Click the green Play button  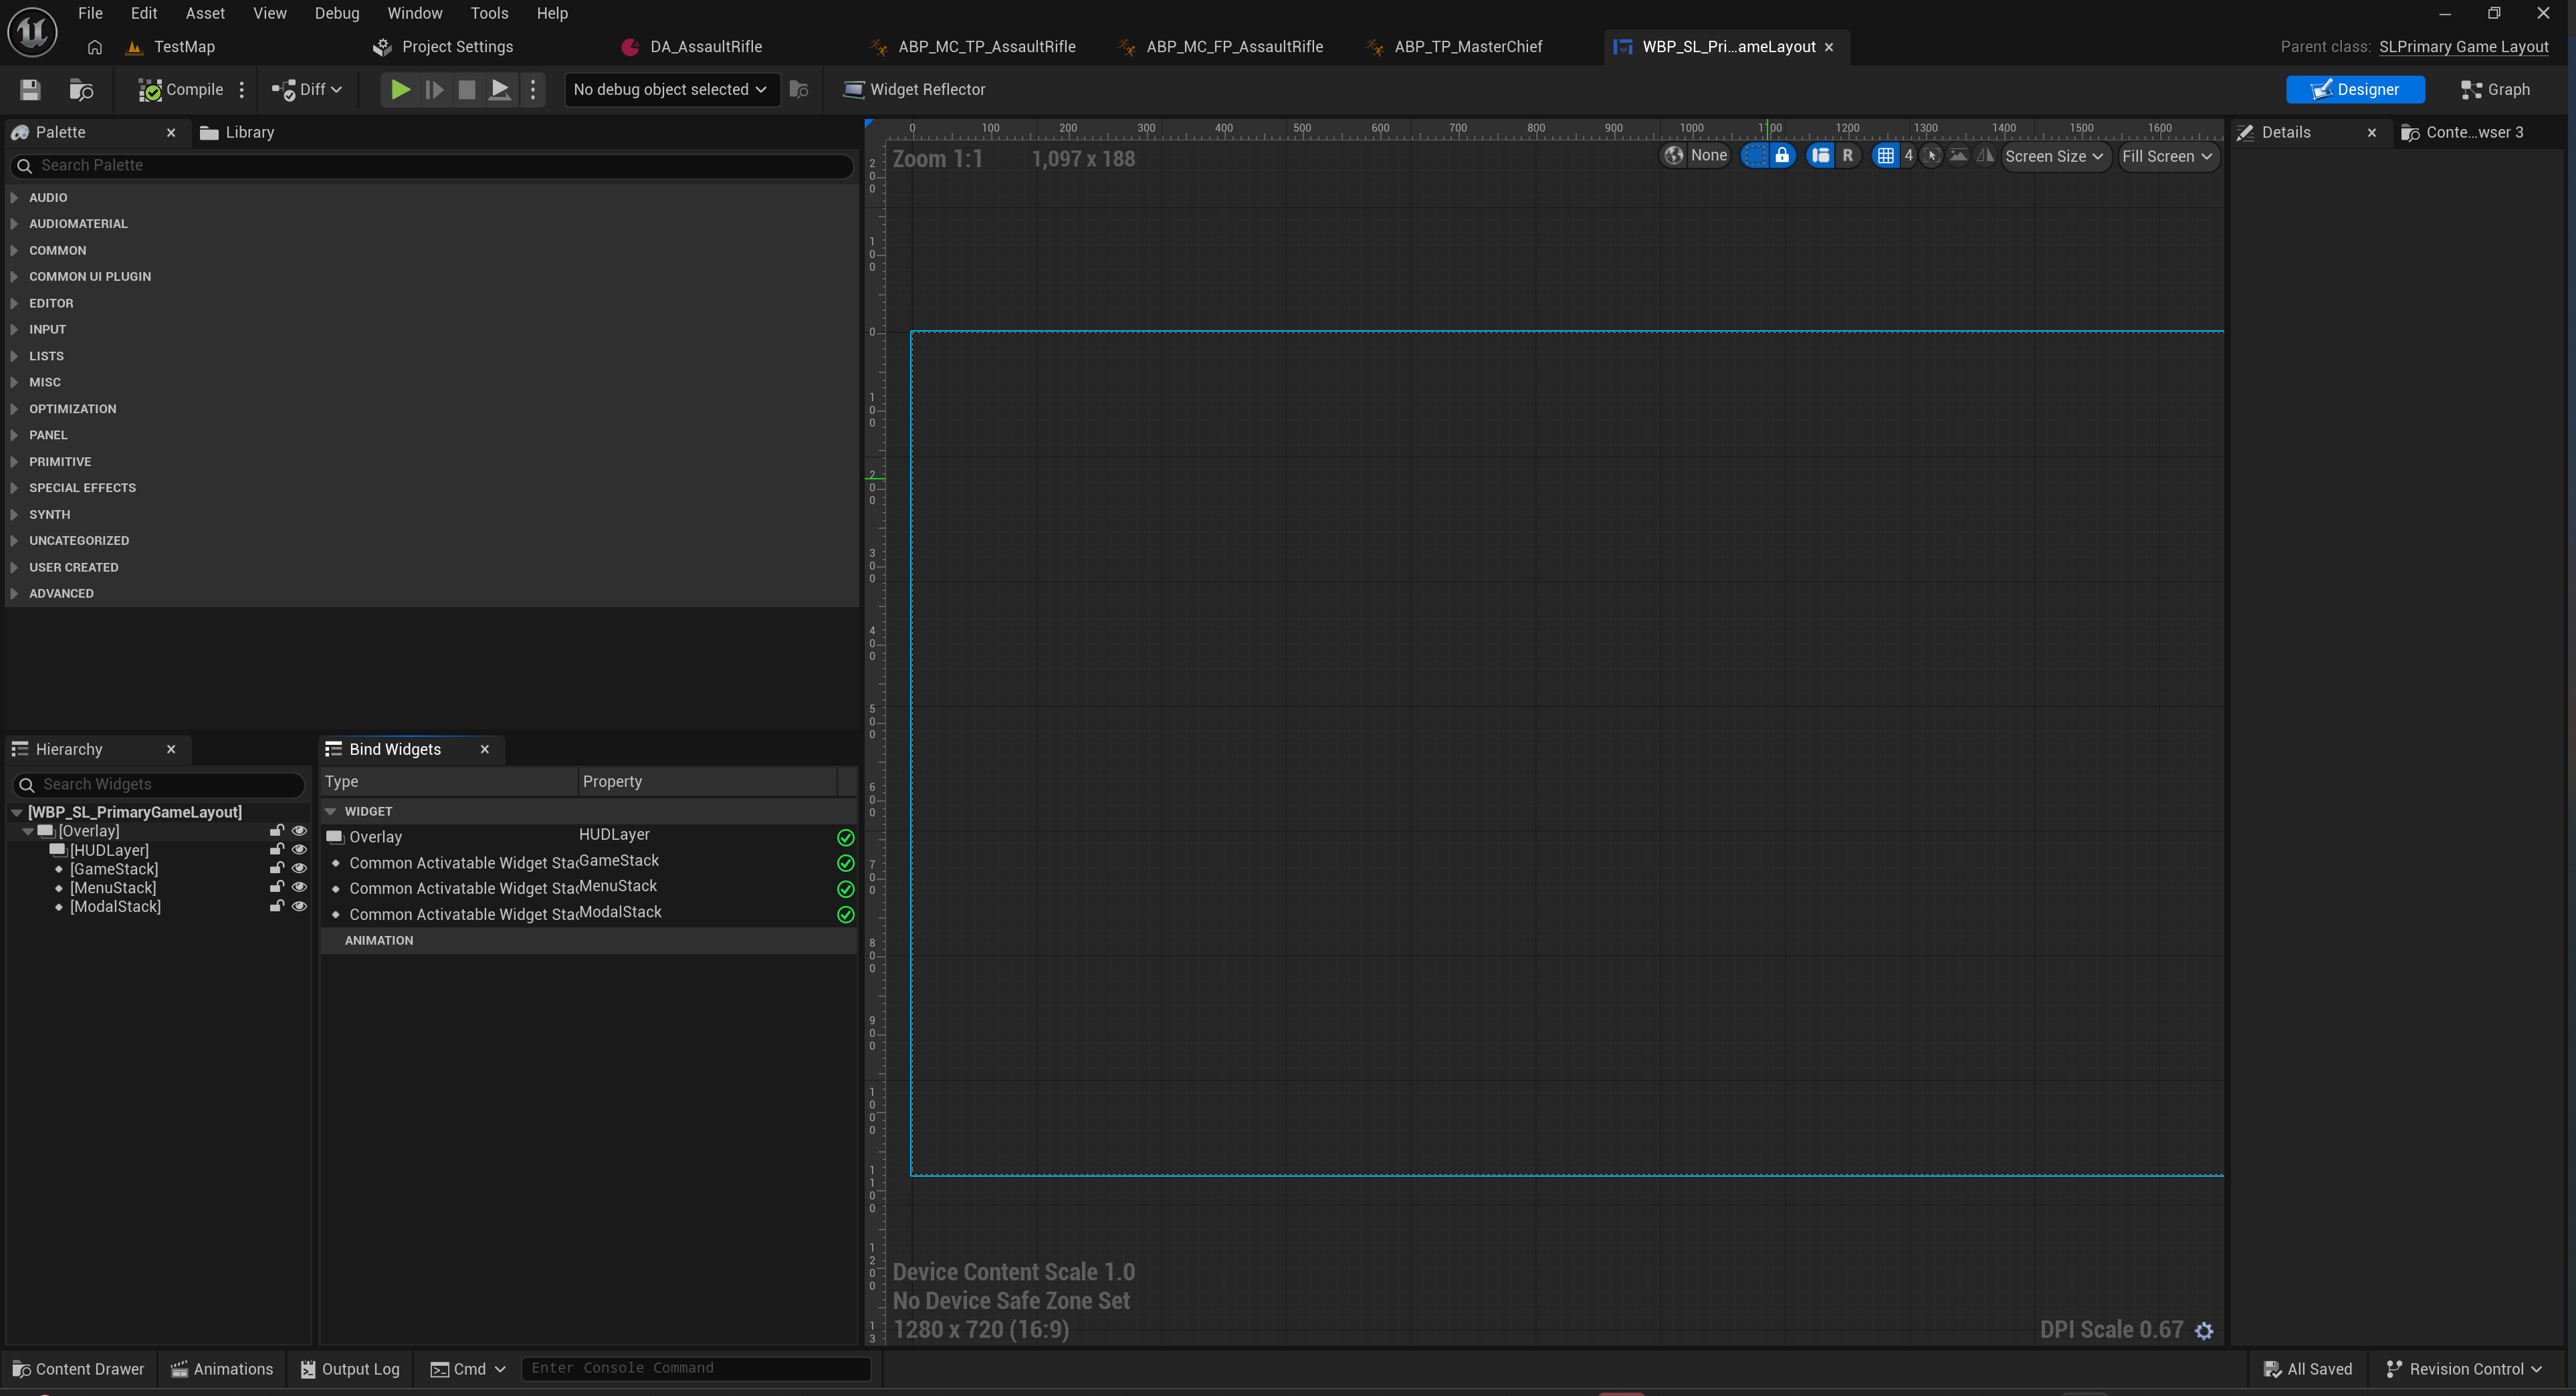(x=400, y=90)
